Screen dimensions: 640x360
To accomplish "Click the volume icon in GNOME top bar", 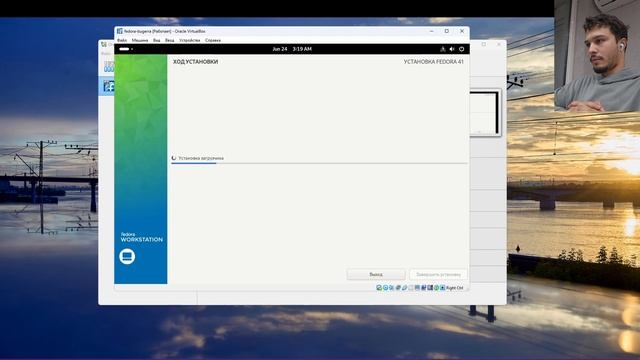I will tap(452, 49).
